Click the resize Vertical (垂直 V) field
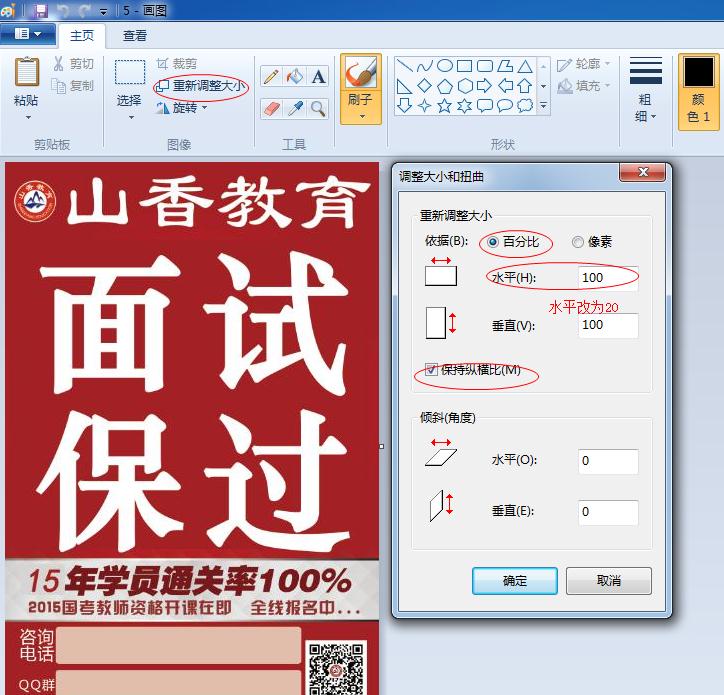Viewport: 724px width, 695px height. pos(608,326)
